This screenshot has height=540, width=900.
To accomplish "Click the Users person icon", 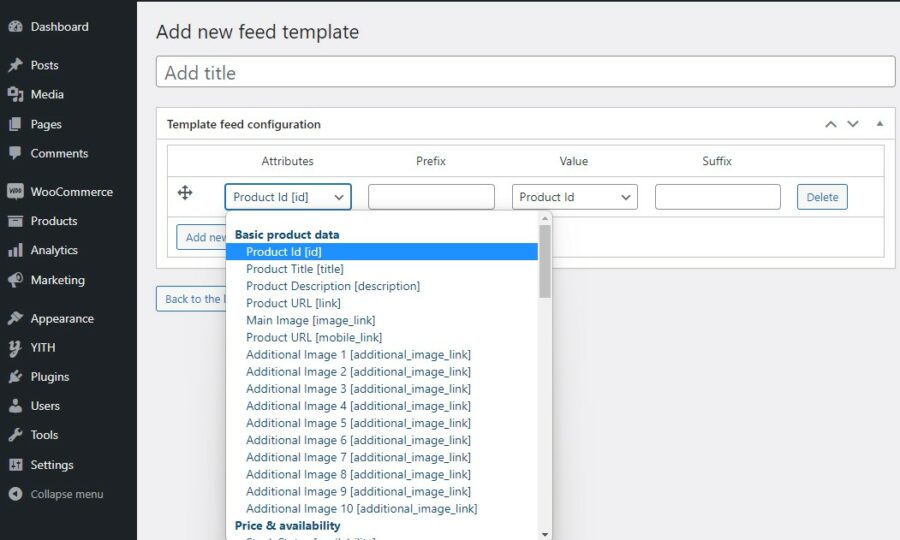I will pos(15,406).
